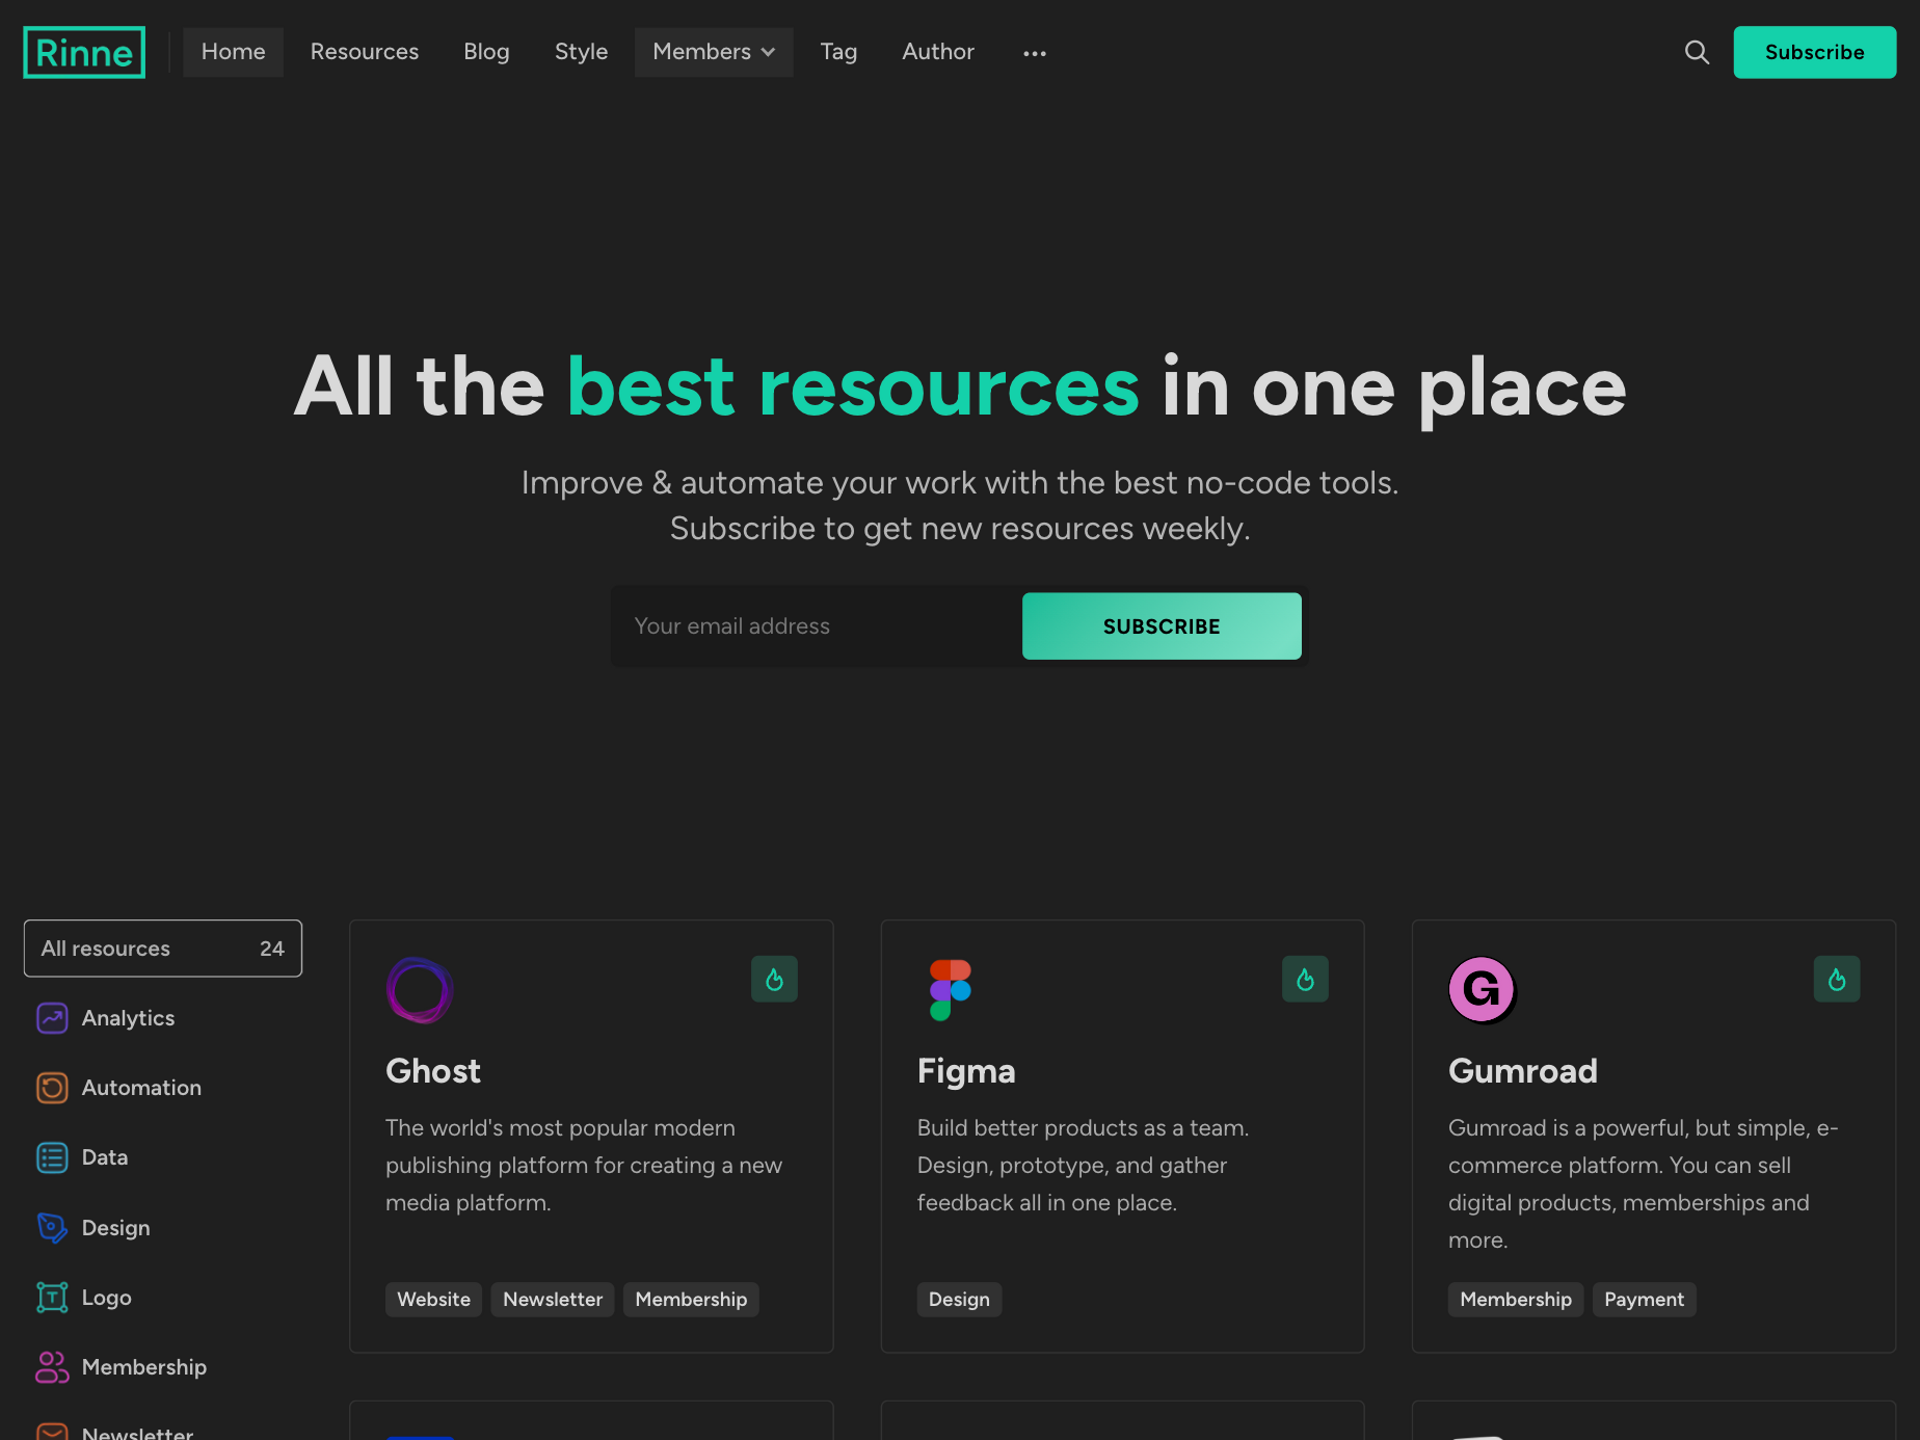Select the Design tag on Figma card
Screen dimensions: 1920x1440
pyautogui.click(x=958, y=1298)
